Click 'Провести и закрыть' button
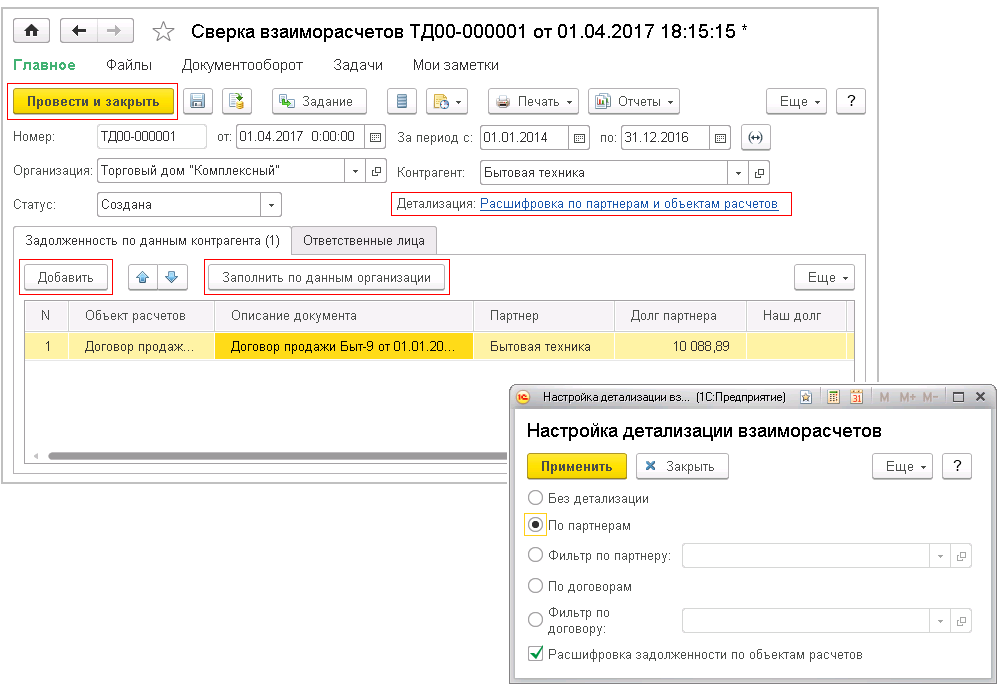This screenshot has height=686, width=999. point(93,101)
